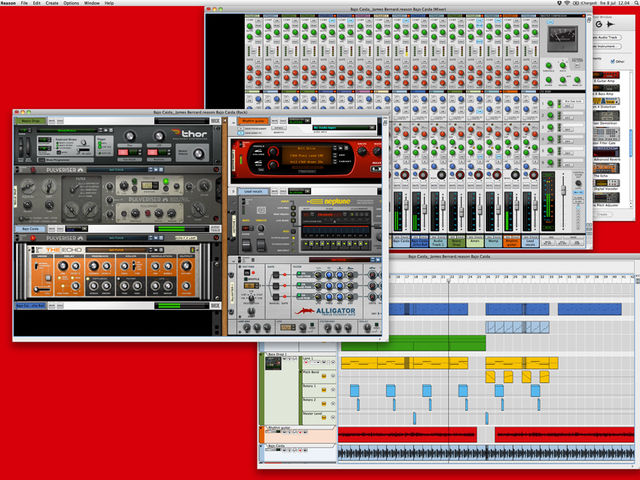This screenshot has width=640, height=480.
Task: Click the Thor synthesizer logo in rack
Action: click(190, 133)
